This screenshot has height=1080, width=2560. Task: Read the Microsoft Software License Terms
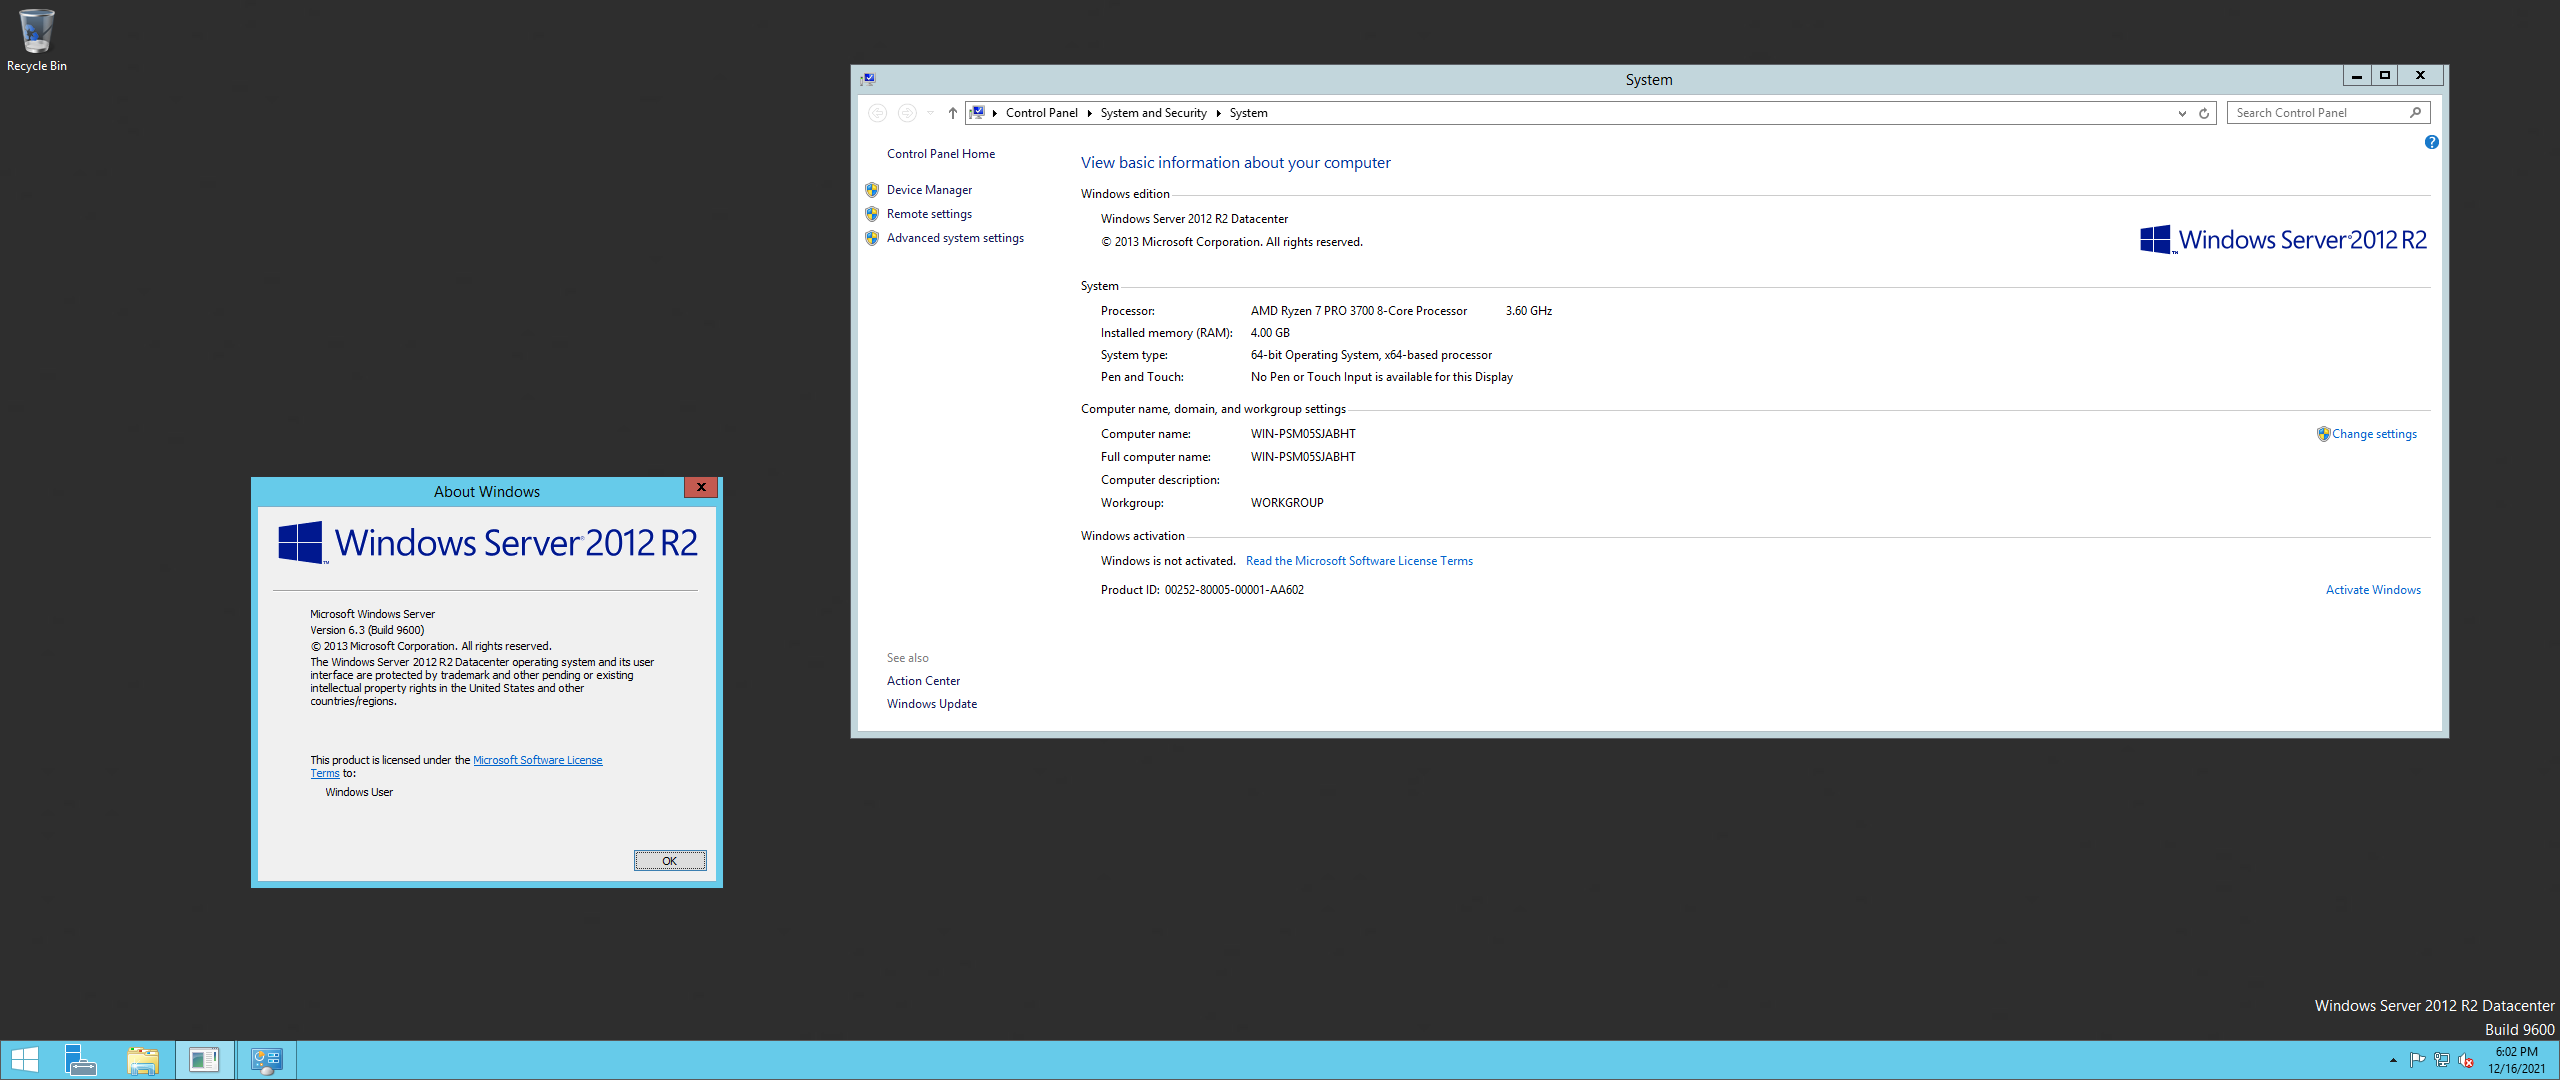(x=1359, y=561)
